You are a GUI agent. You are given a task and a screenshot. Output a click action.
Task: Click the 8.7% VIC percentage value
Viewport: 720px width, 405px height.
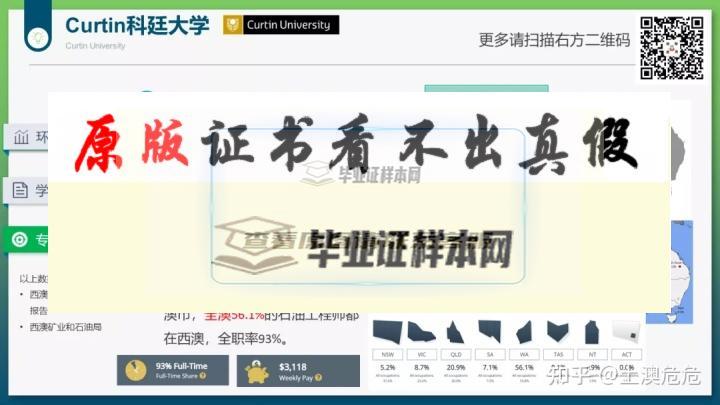click(422, 367)
